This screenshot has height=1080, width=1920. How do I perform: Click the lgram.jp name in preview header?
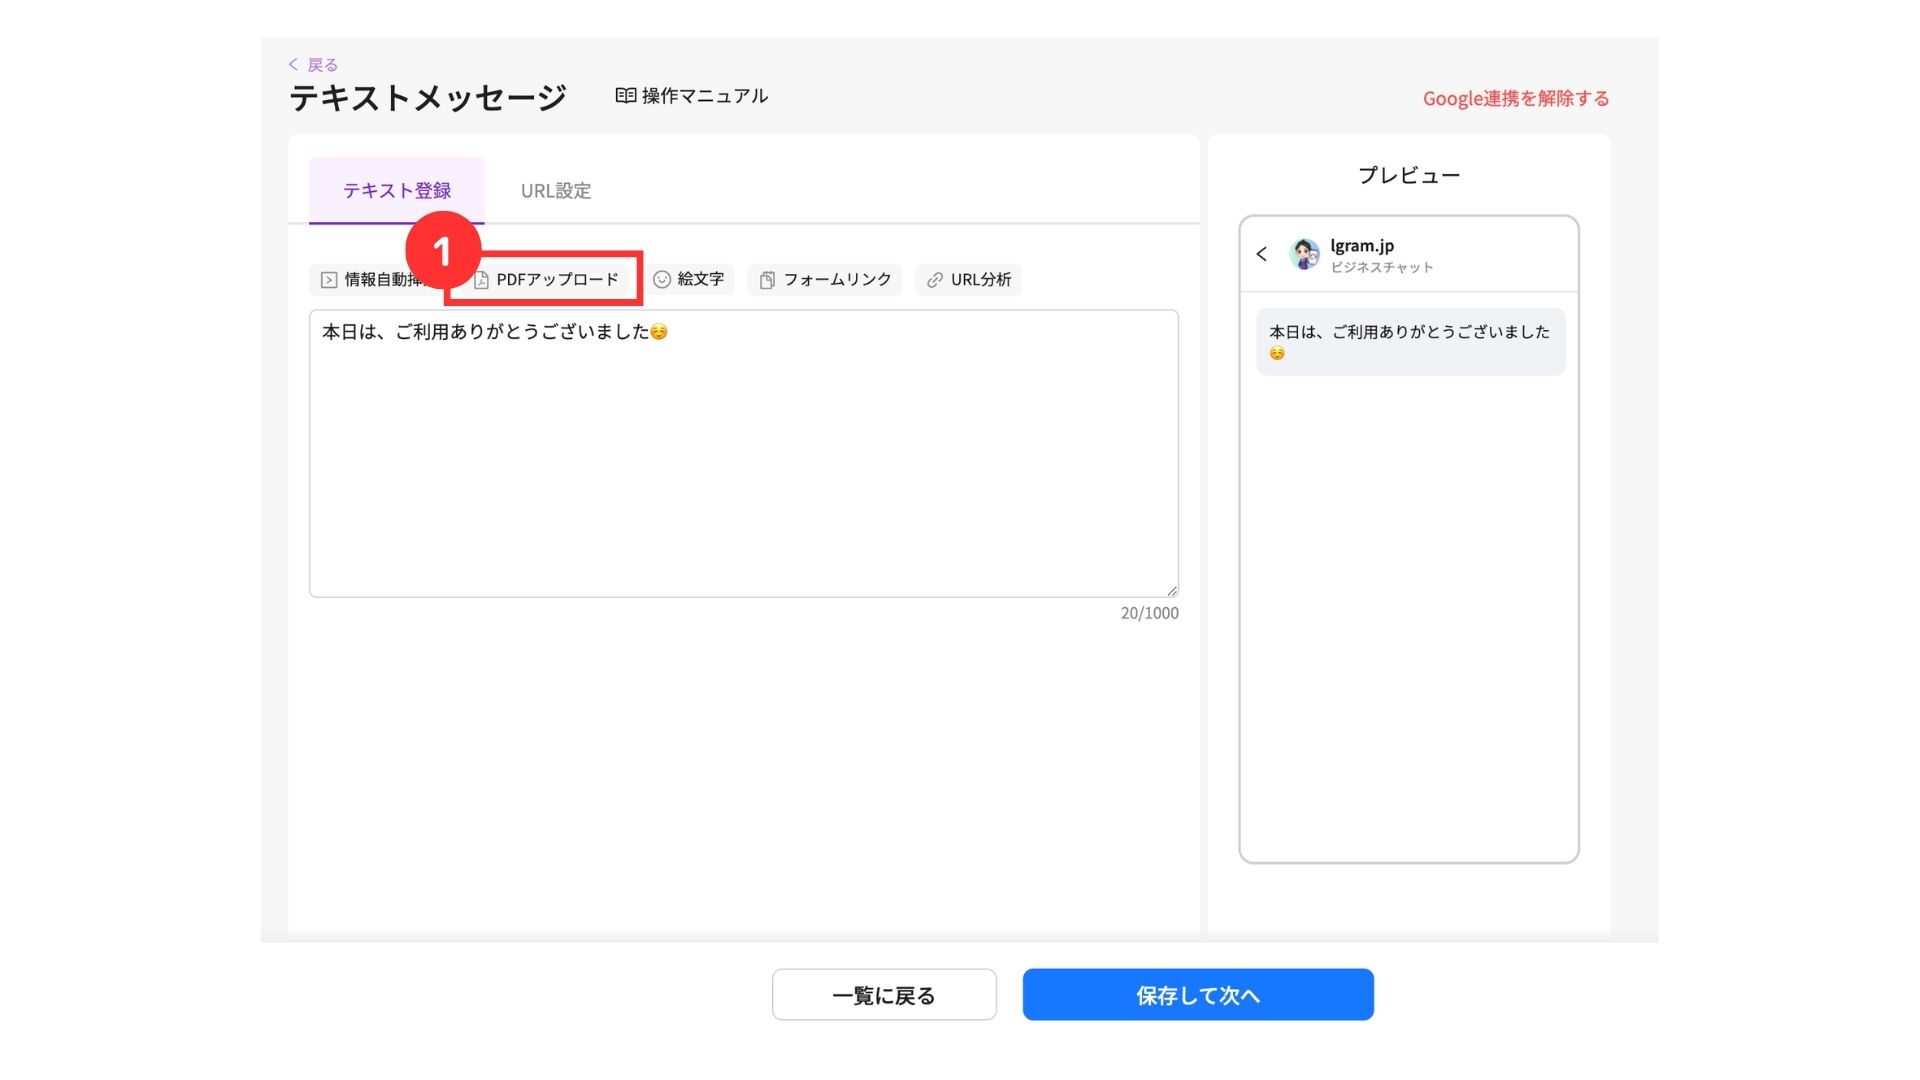pos(1362,246)
